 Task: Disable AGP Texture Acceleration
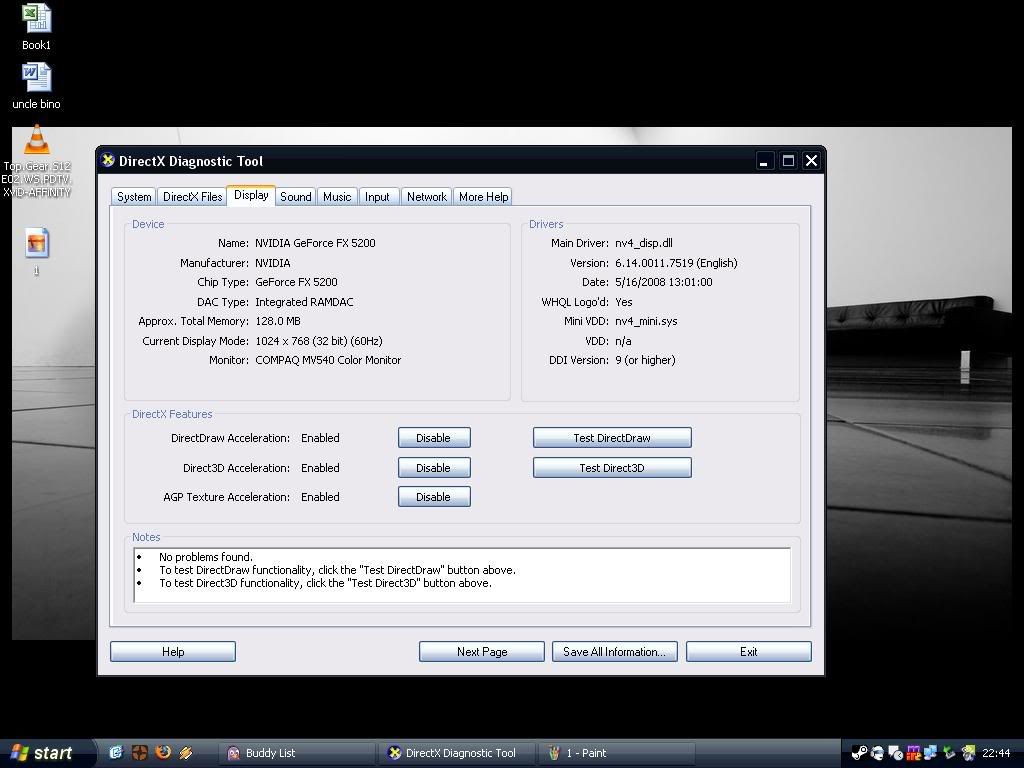[x=433, y=497]
